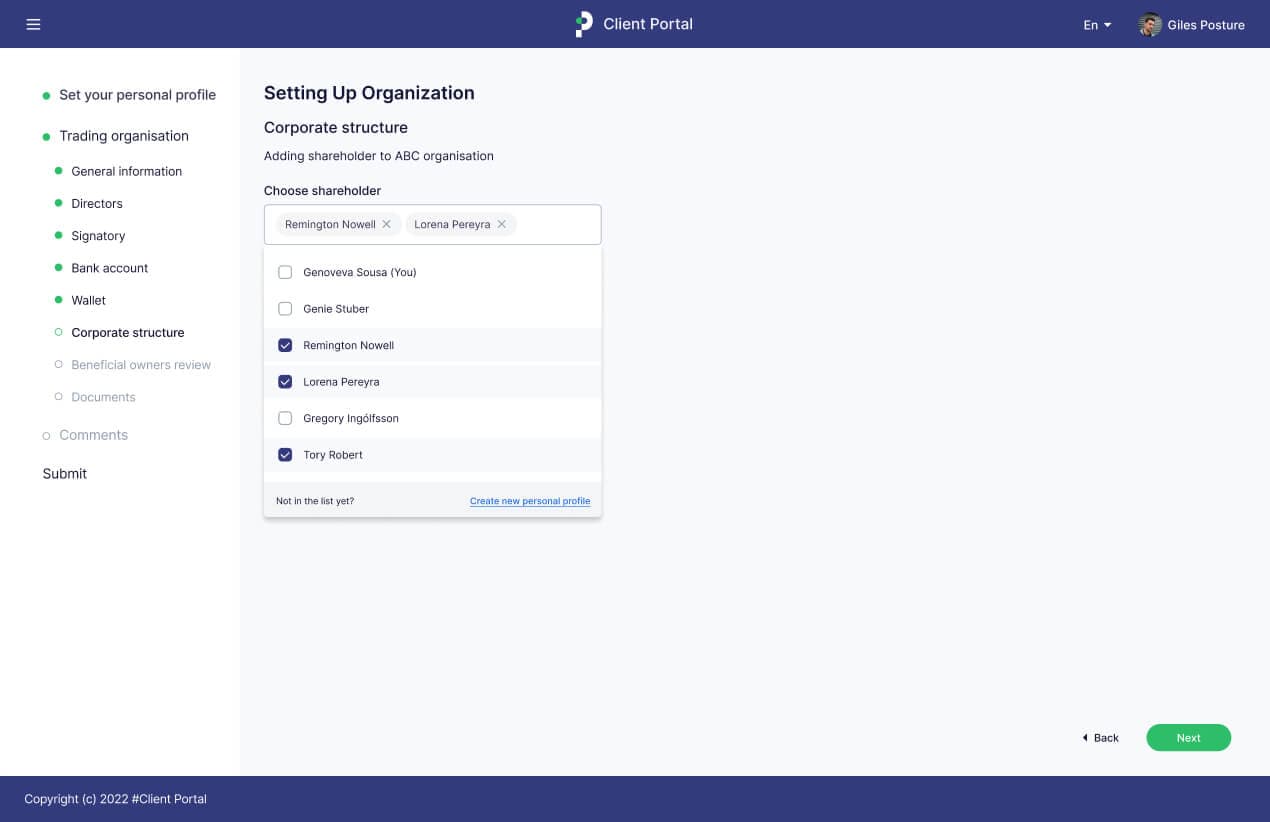Viewport: 1270px width, 822px height.
Task: Select Submit in the sidebar
Action: click(65, 474)
